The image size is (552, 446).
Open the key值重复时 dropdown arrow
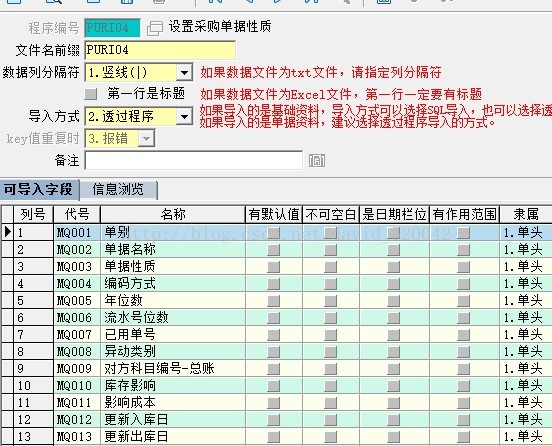click(146, 139)
